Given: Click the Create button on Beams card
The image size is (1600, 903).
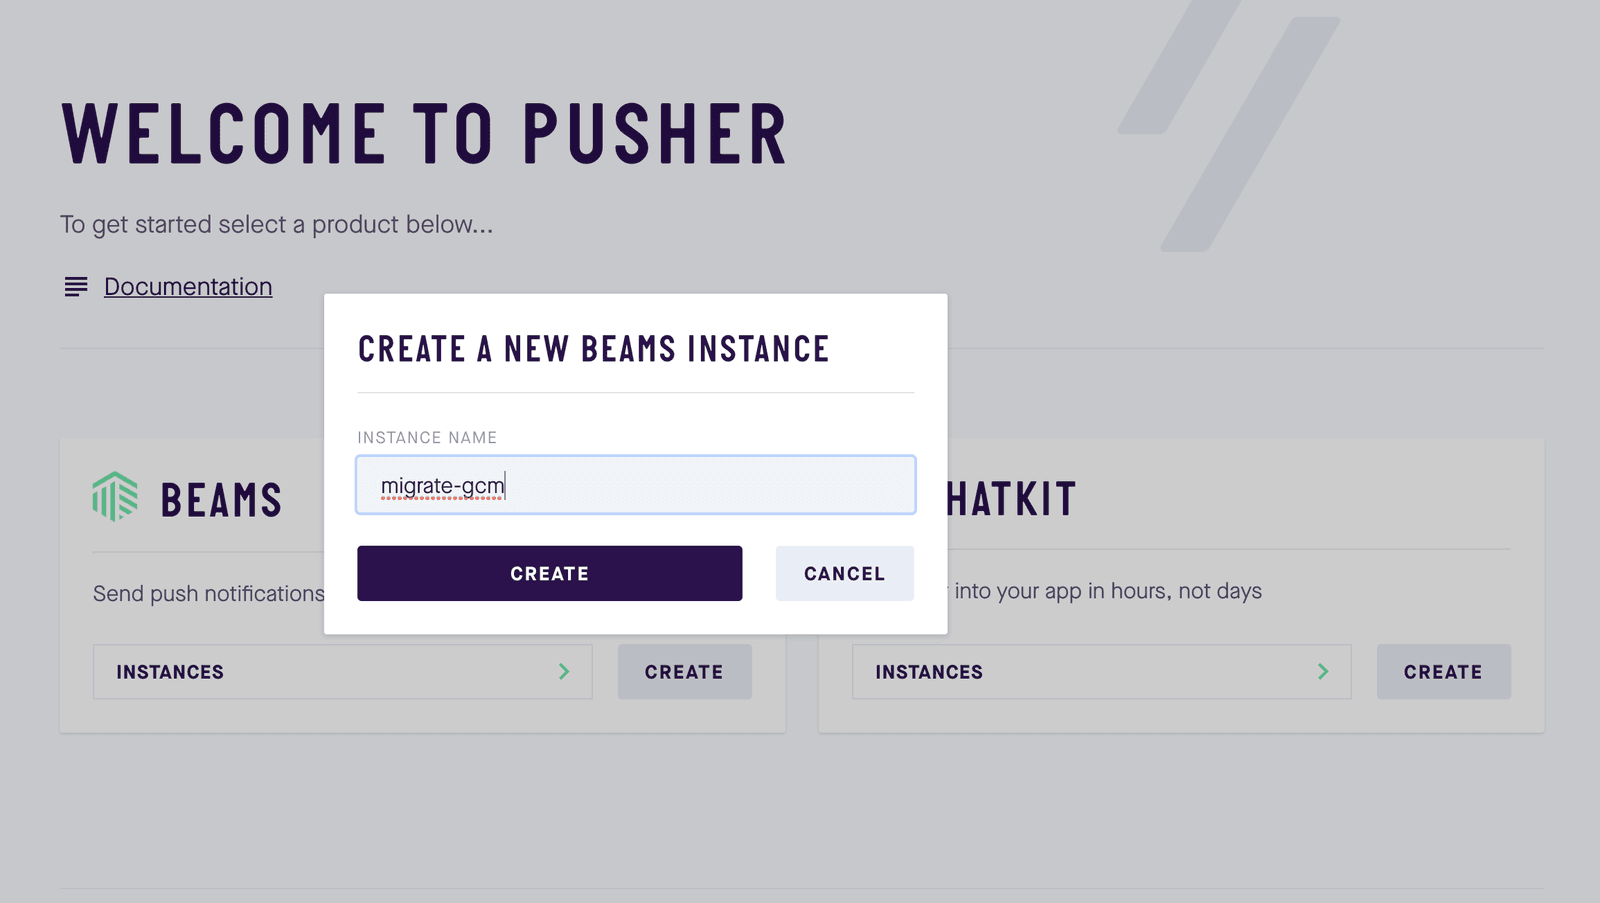Looking at the screenshot, I should [x=684, y=672].
